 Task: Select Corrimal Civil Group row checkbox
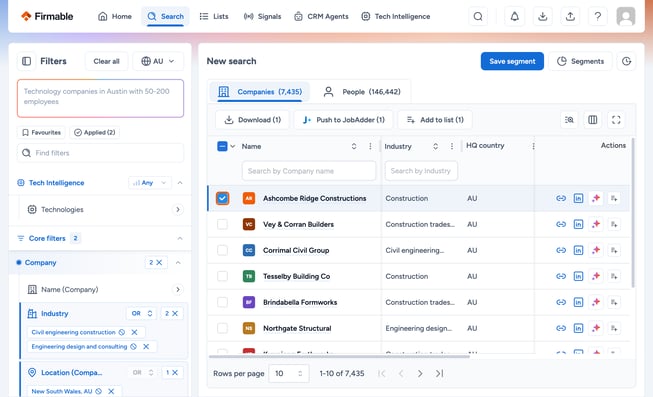click(x=222, y=250)
